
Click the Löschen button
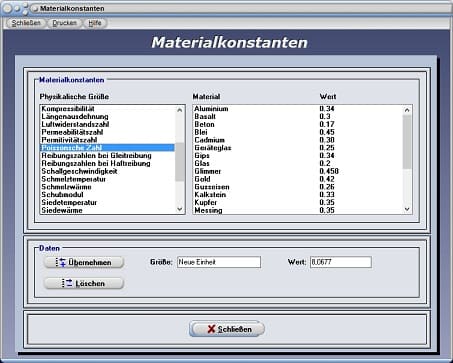(84, 283)
